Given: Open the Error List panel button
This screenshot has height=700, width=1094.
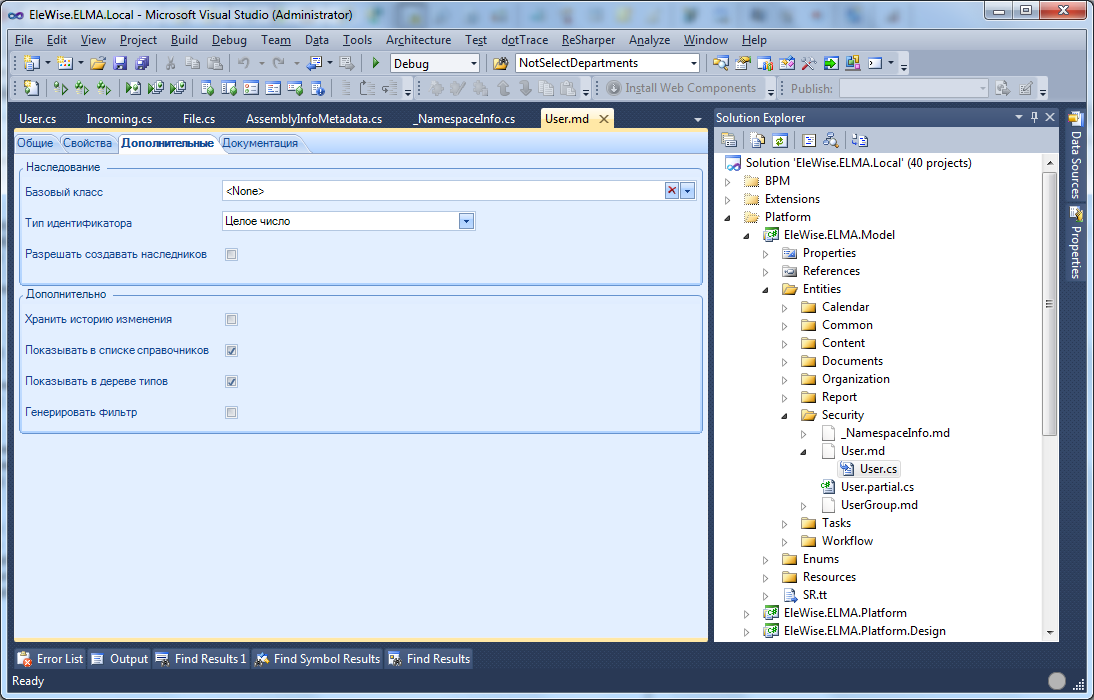Looking at the screenshot, I should click(x=50, y=658).
